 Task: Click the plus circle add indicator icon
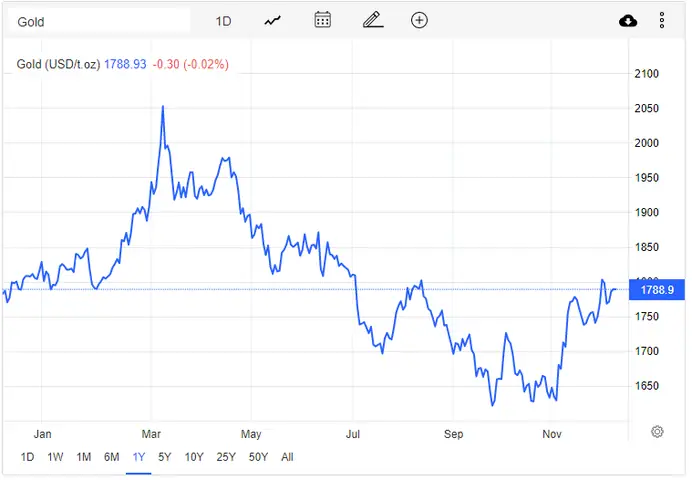click(419, 20)
